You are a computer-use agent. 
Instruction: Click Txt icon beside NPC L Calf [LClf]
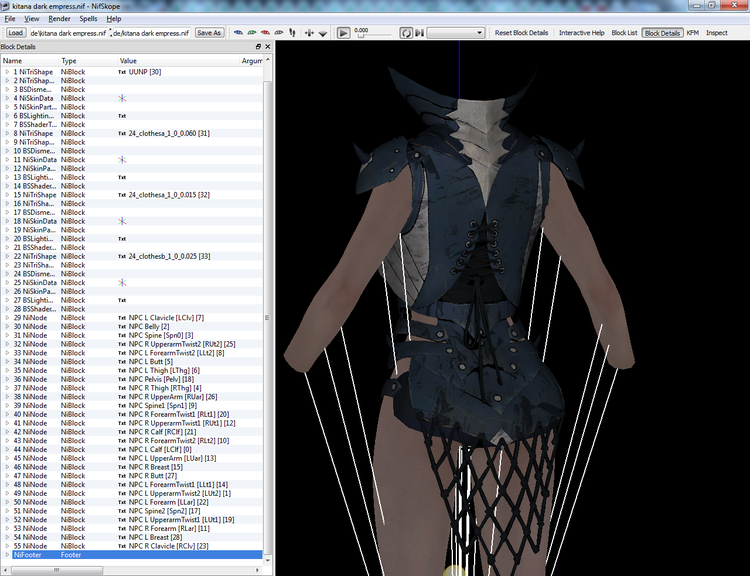122,450
